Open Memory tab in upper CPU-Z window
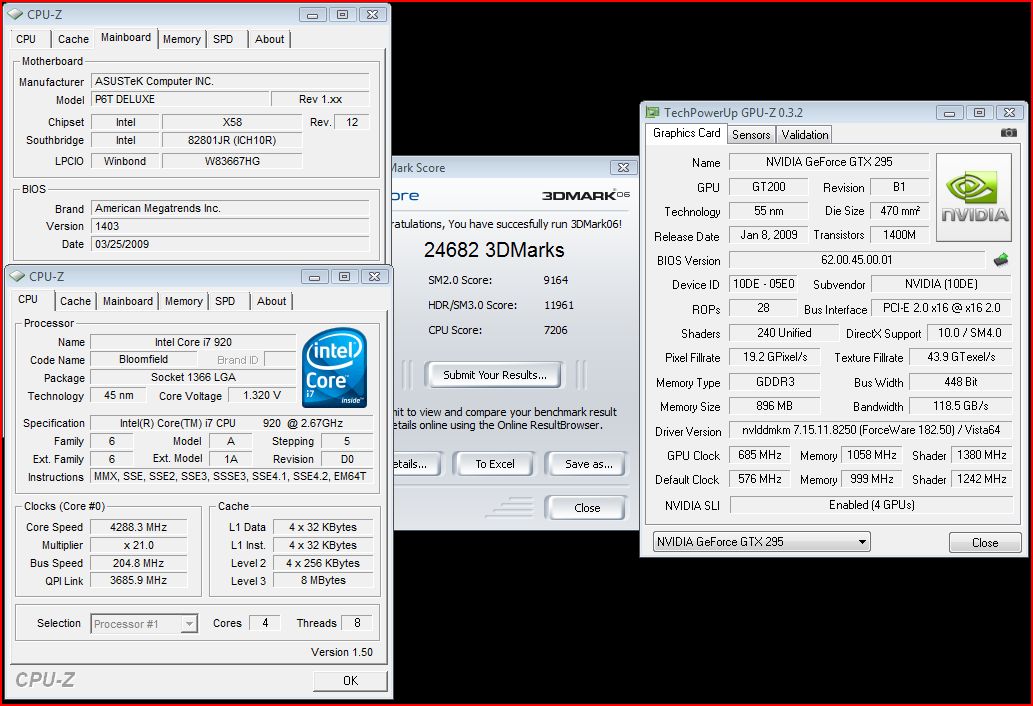Image resolution: width=1033 pixels, height=706 pixels. click(181, 39)
